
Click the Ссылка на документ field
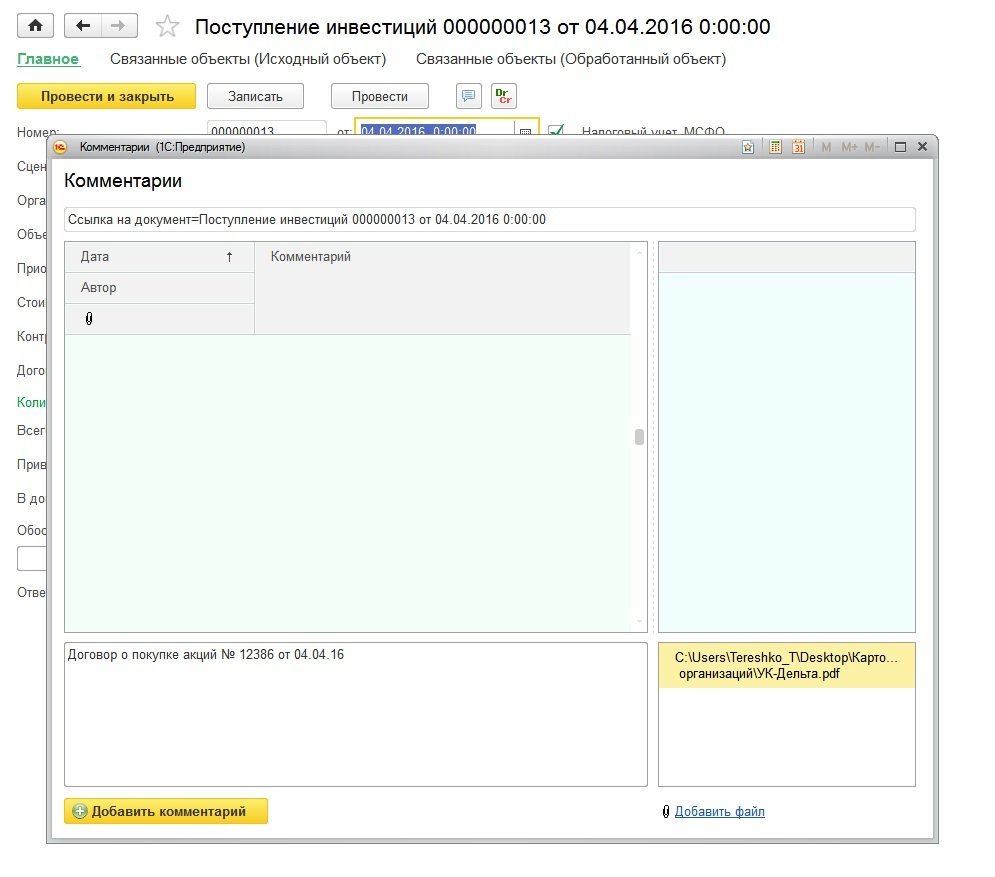(x=489, y=220)
